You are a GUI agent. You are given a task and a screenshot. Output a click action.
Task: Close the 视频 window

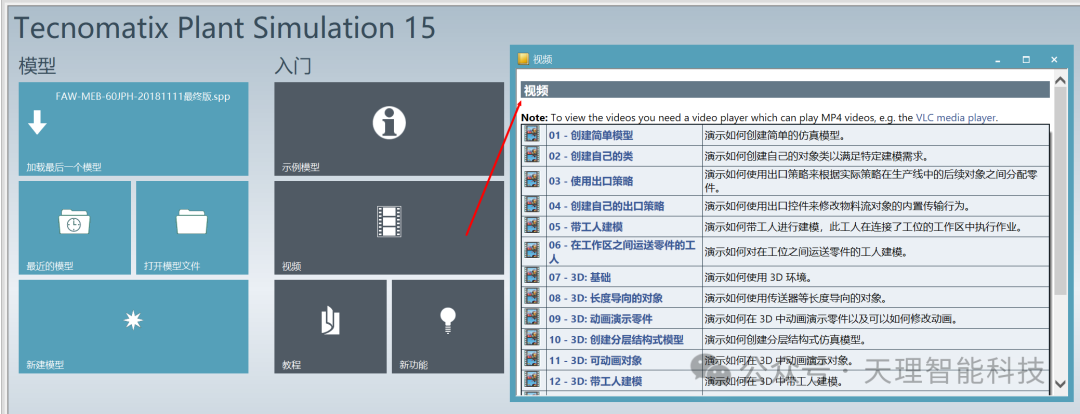1054,60
